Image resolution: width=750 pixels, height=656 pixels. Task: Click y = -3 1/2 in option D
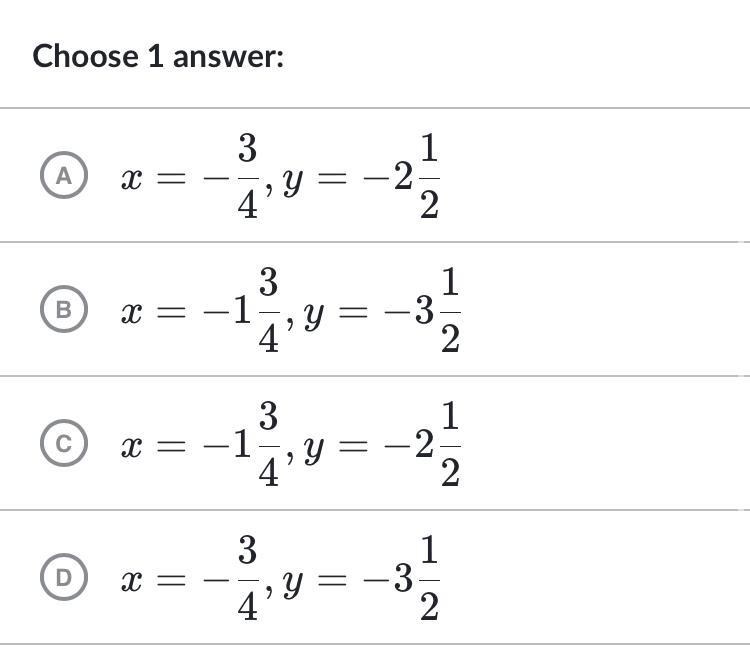[361, 578]
